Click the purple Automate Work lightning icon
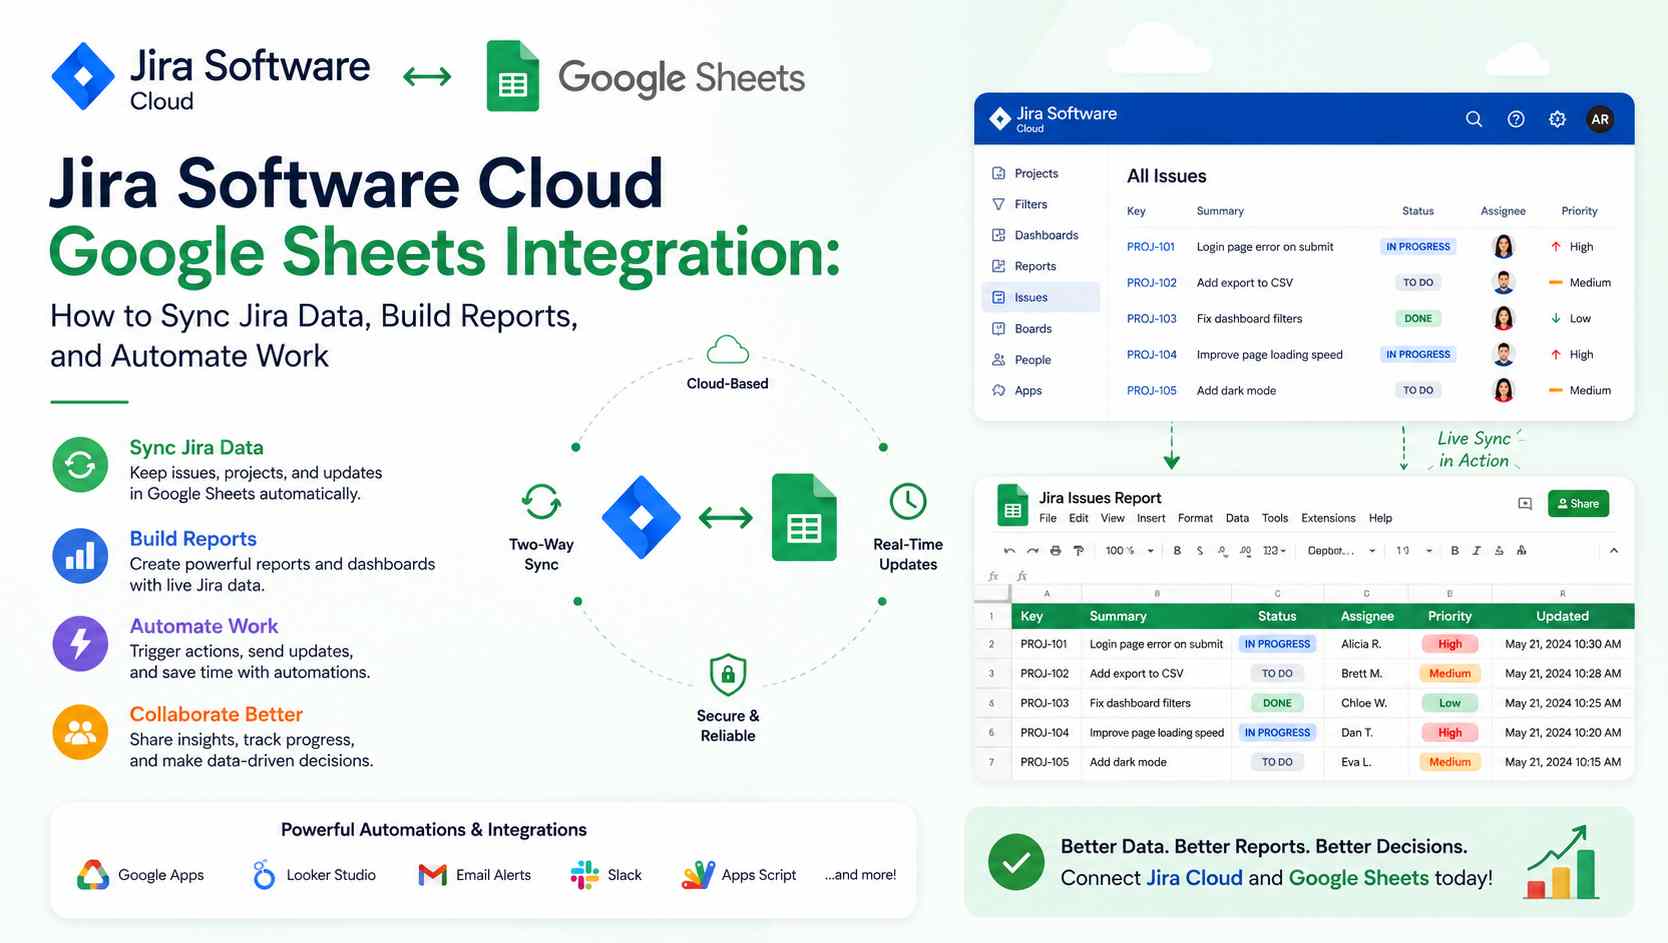Viewport: 1668px width, 943px height. pos(80,644)
